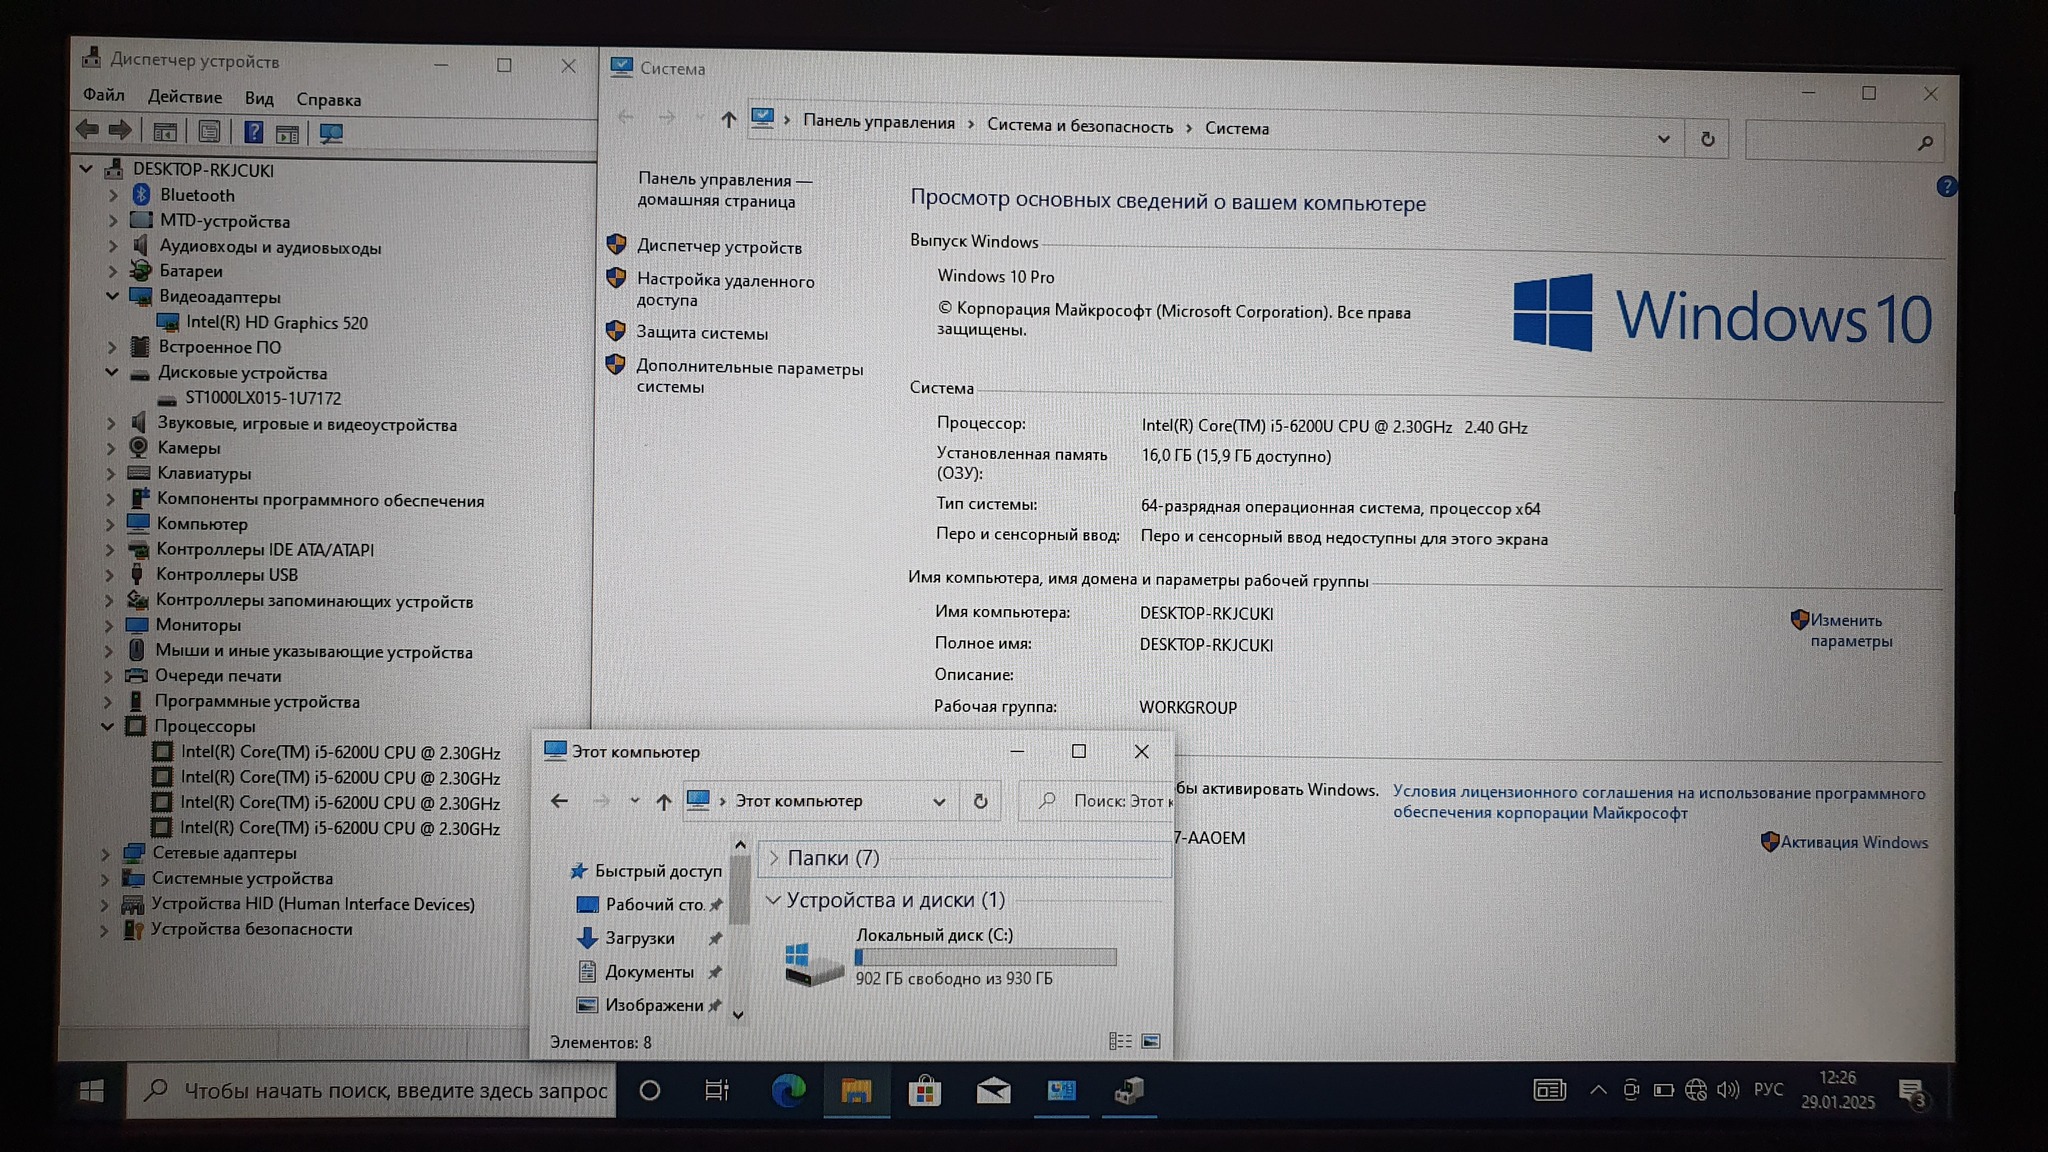Click the Help icon in Device Manager toolbar
Viewport: 2048px width, 1152px height.
[x=254, y=132]
